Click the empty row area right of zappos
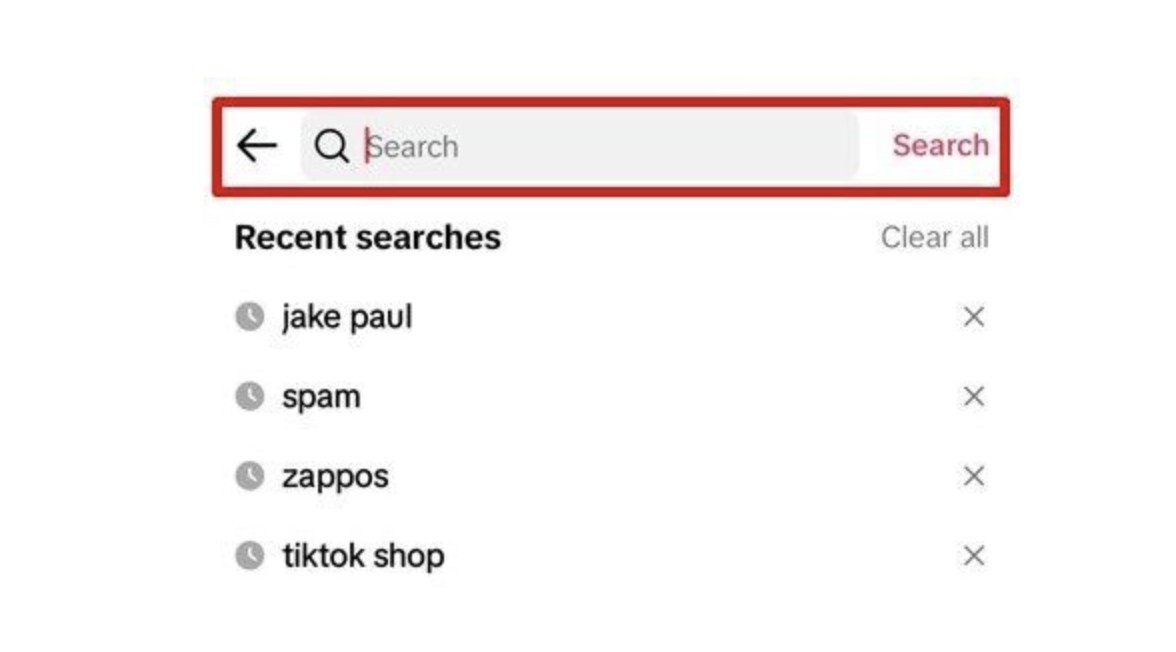This screenshot has width=1176, height=652. pos(650,476)
